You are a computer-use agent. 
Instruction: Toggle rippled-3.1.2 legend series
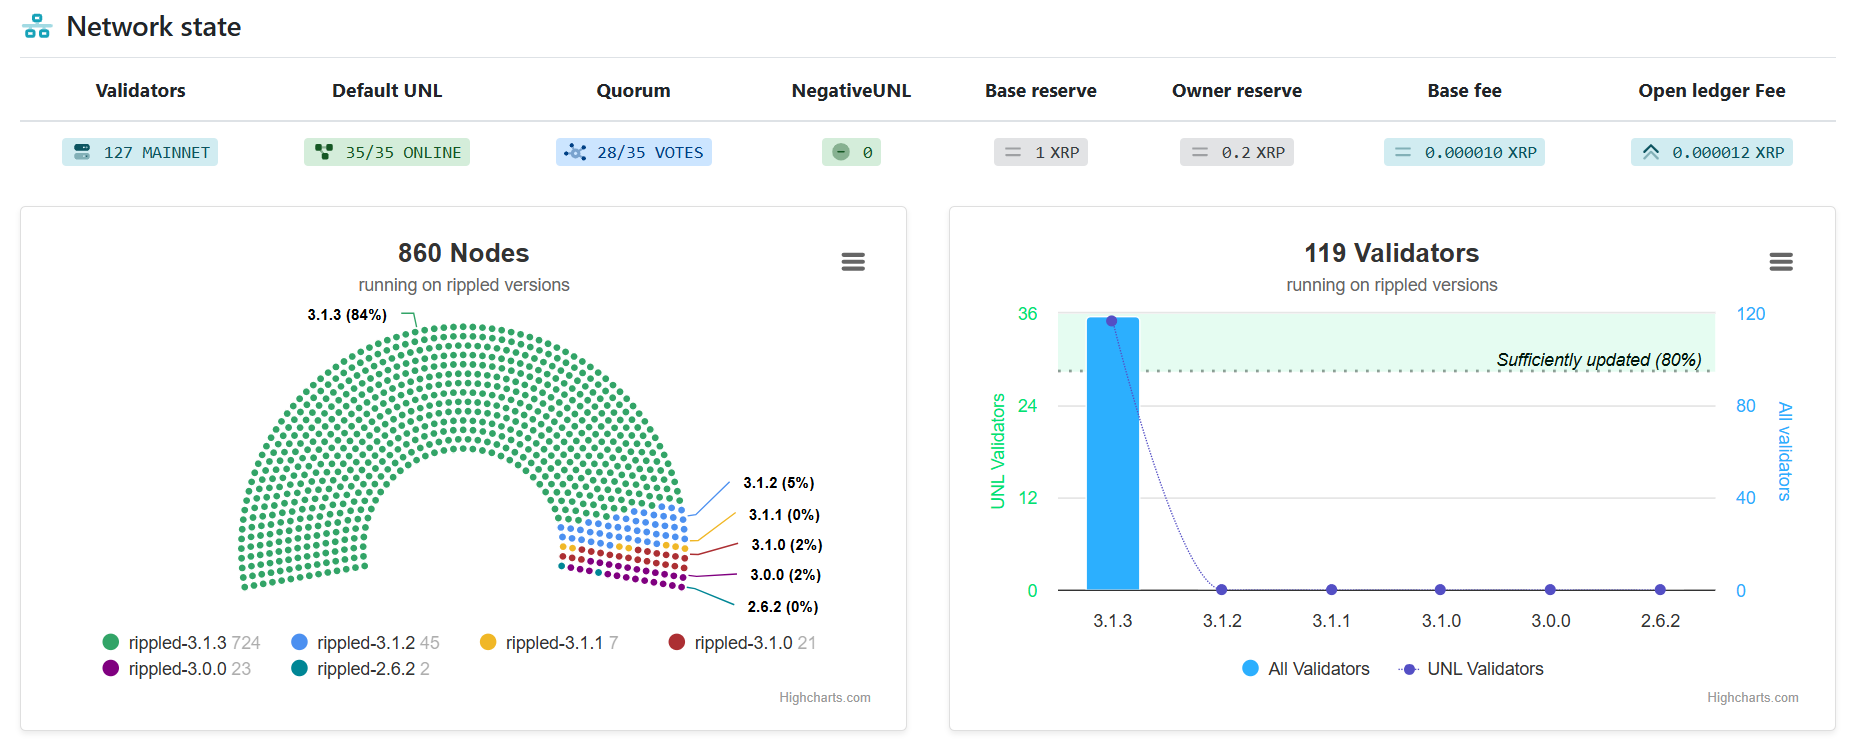pyautogui.click(x=365, y=643)
